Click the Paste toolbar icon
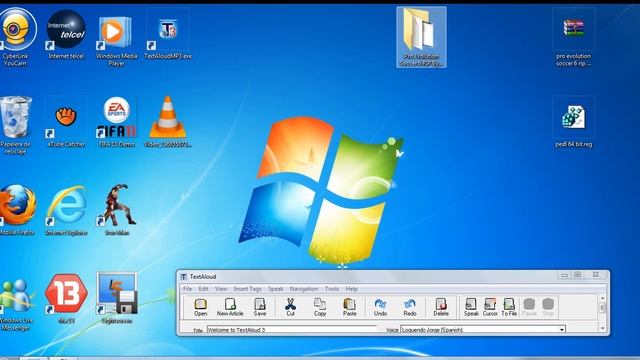This screenshot has width=640, height=360. pos(349,307)
